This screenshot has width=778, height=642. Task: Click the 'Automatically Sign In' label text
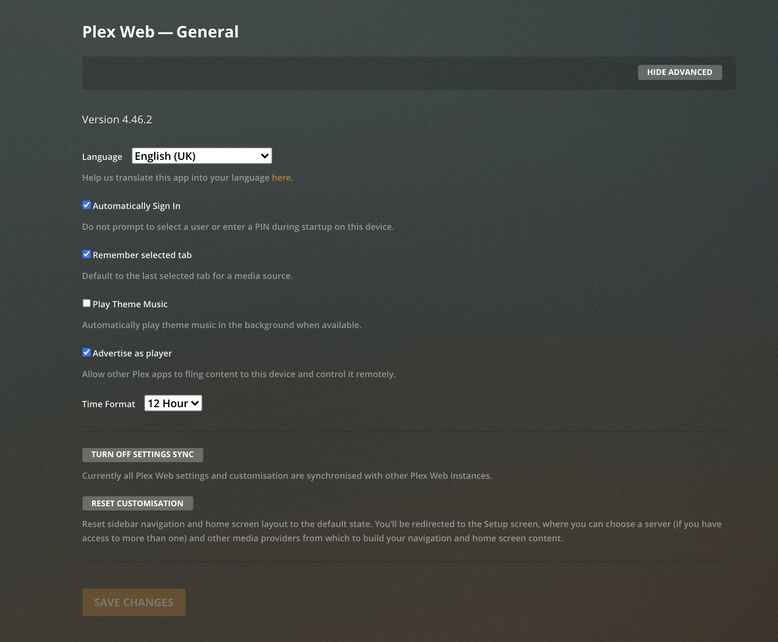136,206
